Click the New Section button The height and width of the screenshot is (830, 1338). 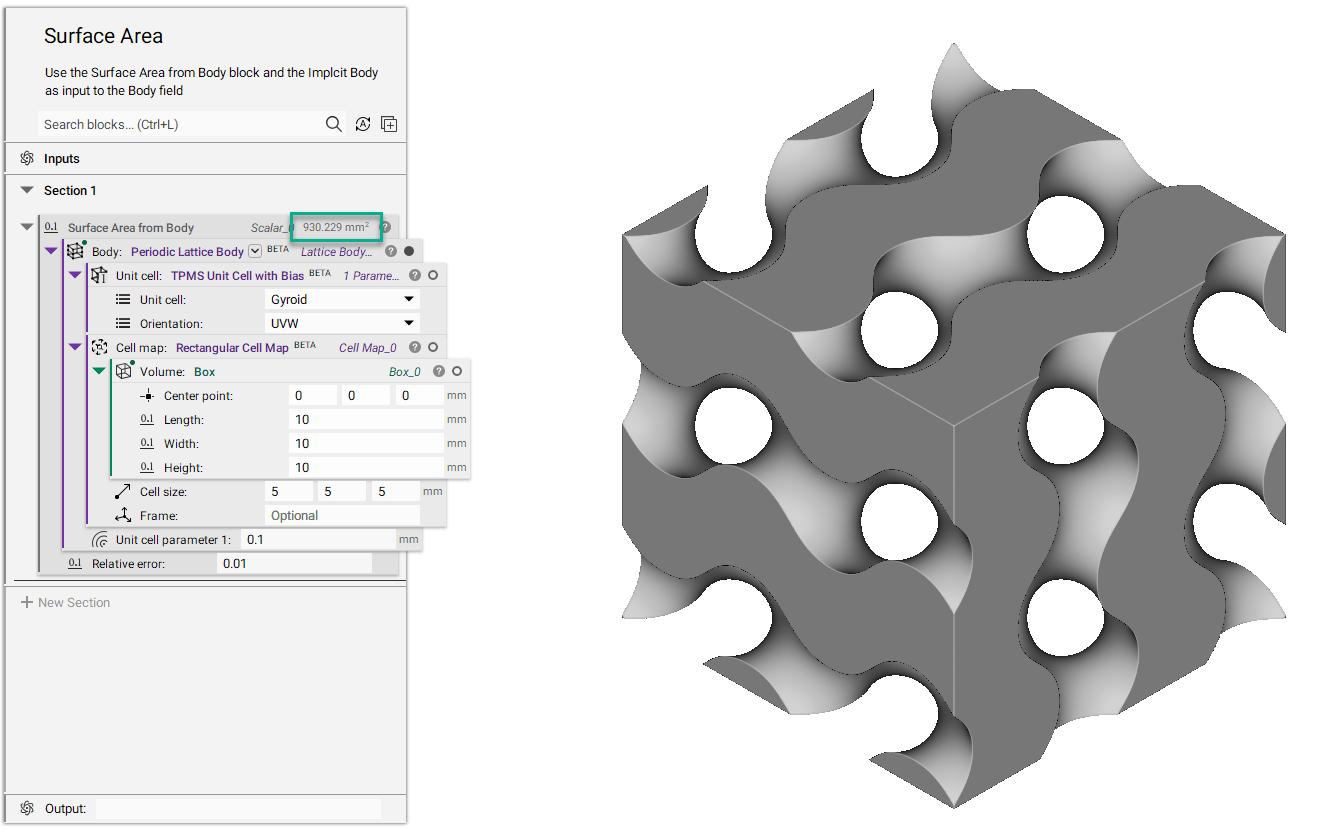pos(65,602)
